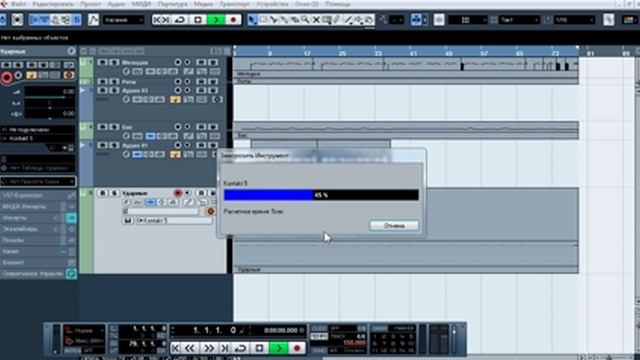Select the Color tool in top toolbar
The width and height of the screenshot is (640, 360).
(x=369, y=20)
